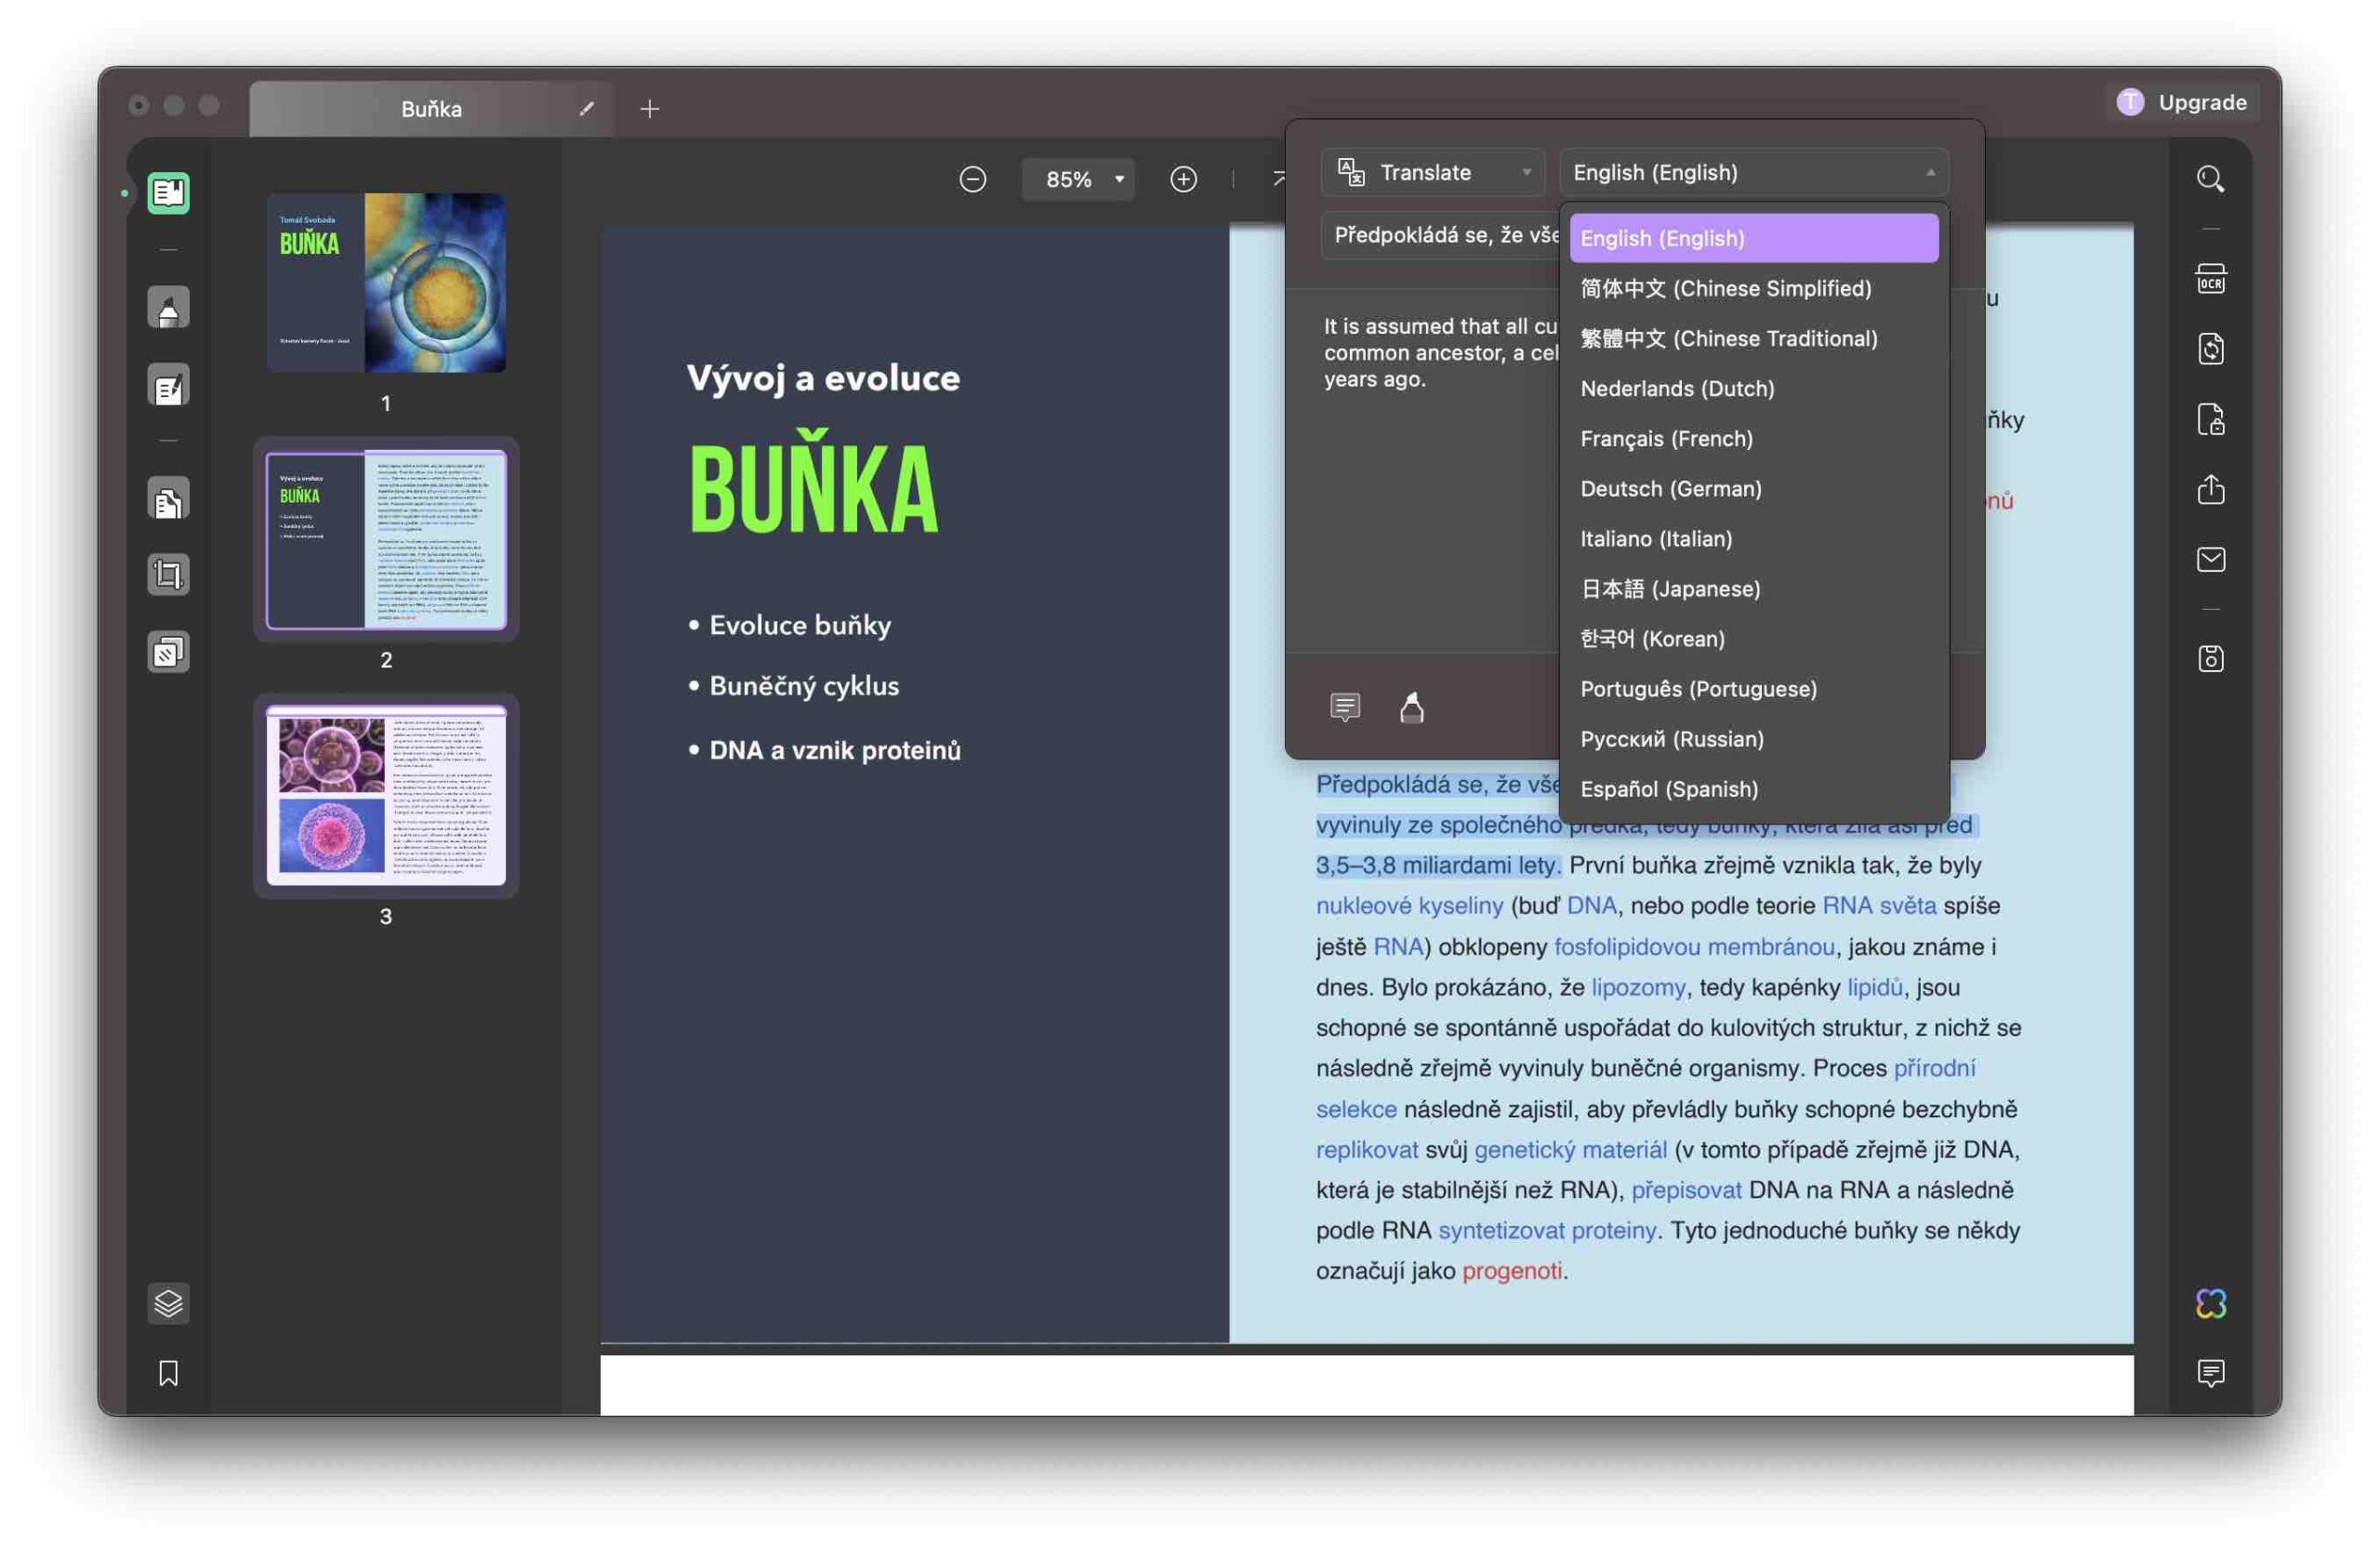The image size is (2380, 1546).
Task: Open the Share export icon
Action: [x=2210, y=489]
